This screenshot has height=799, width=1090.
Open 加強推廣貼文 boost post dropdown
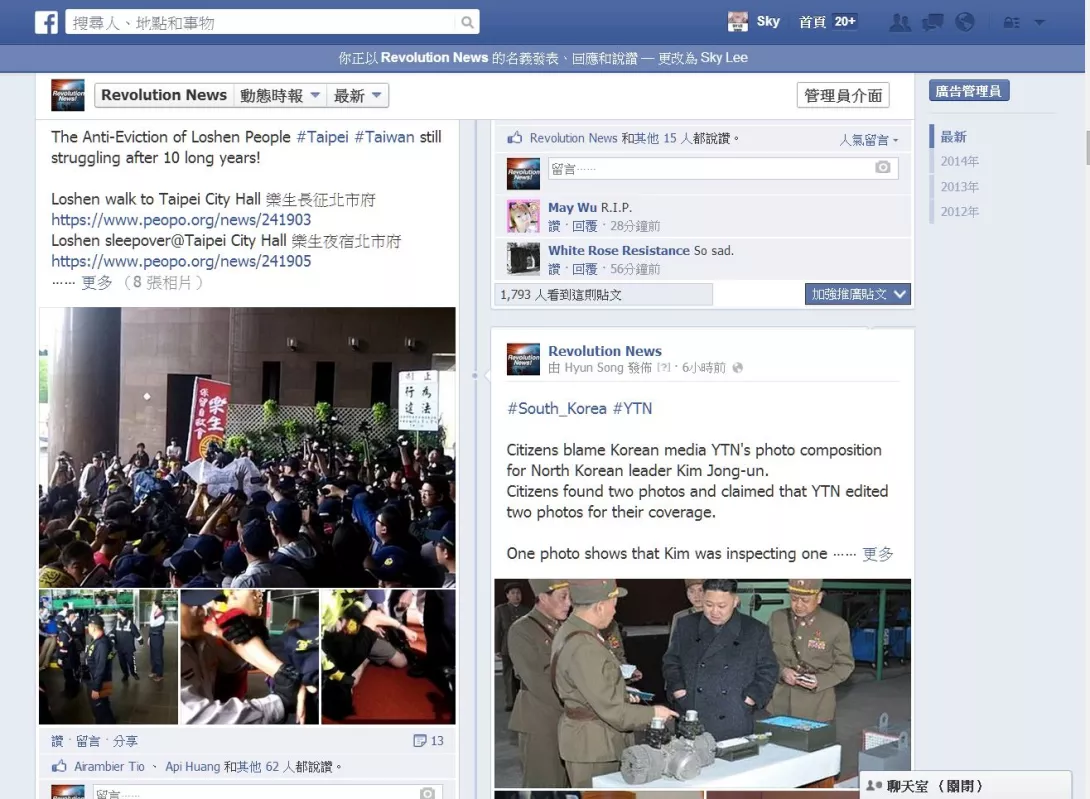858,294
